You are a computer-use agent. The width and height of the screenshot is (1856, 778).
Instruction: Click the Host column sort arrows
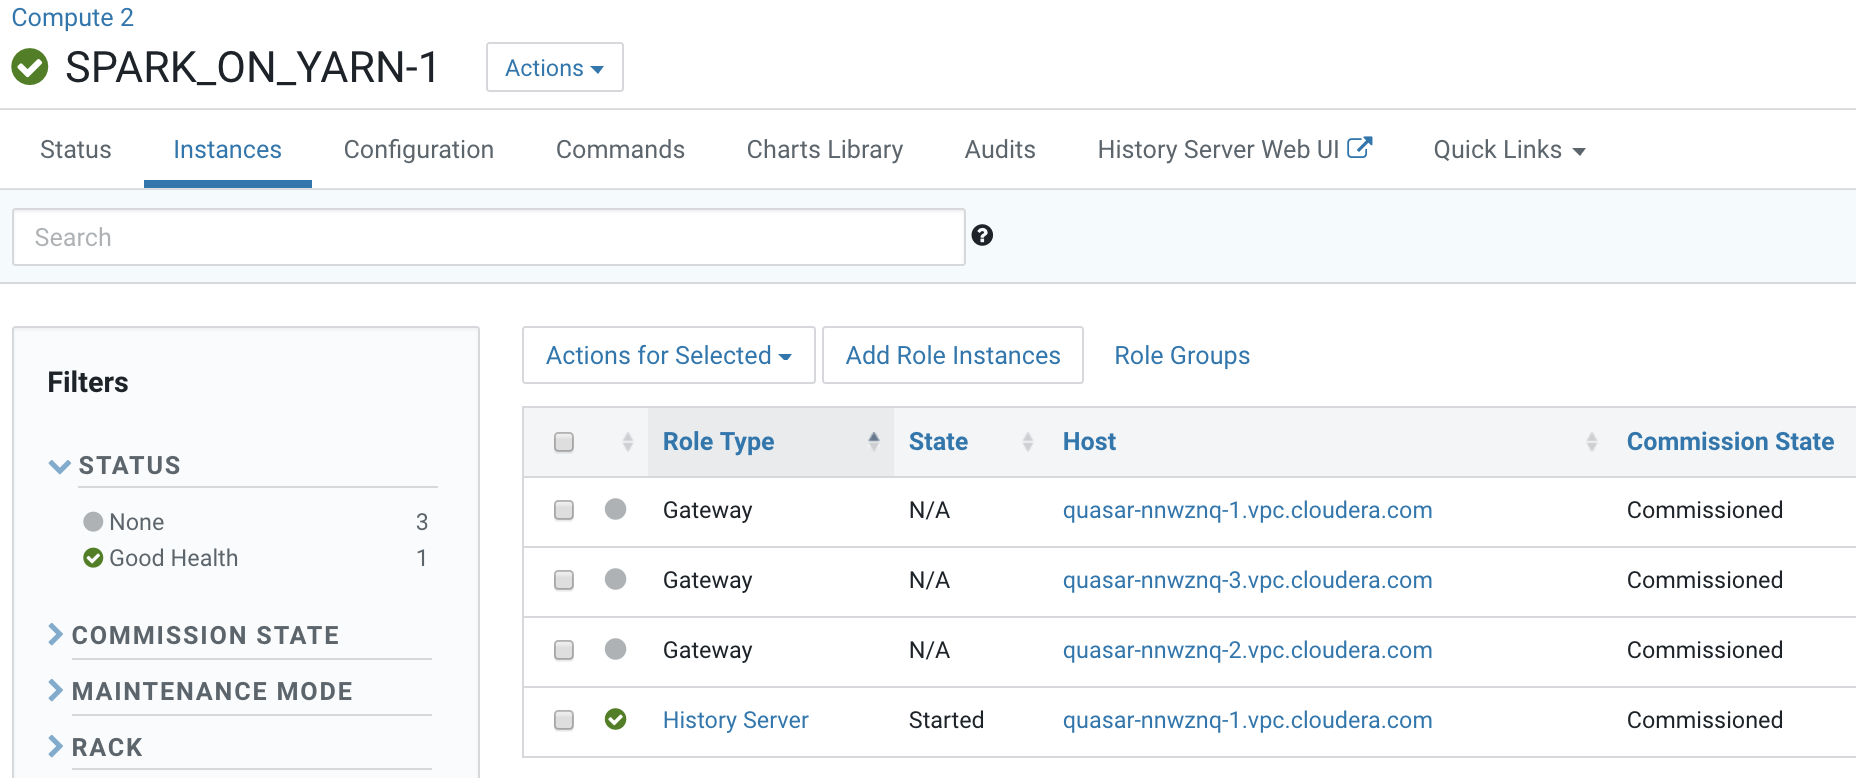(x=1591, y=442)
